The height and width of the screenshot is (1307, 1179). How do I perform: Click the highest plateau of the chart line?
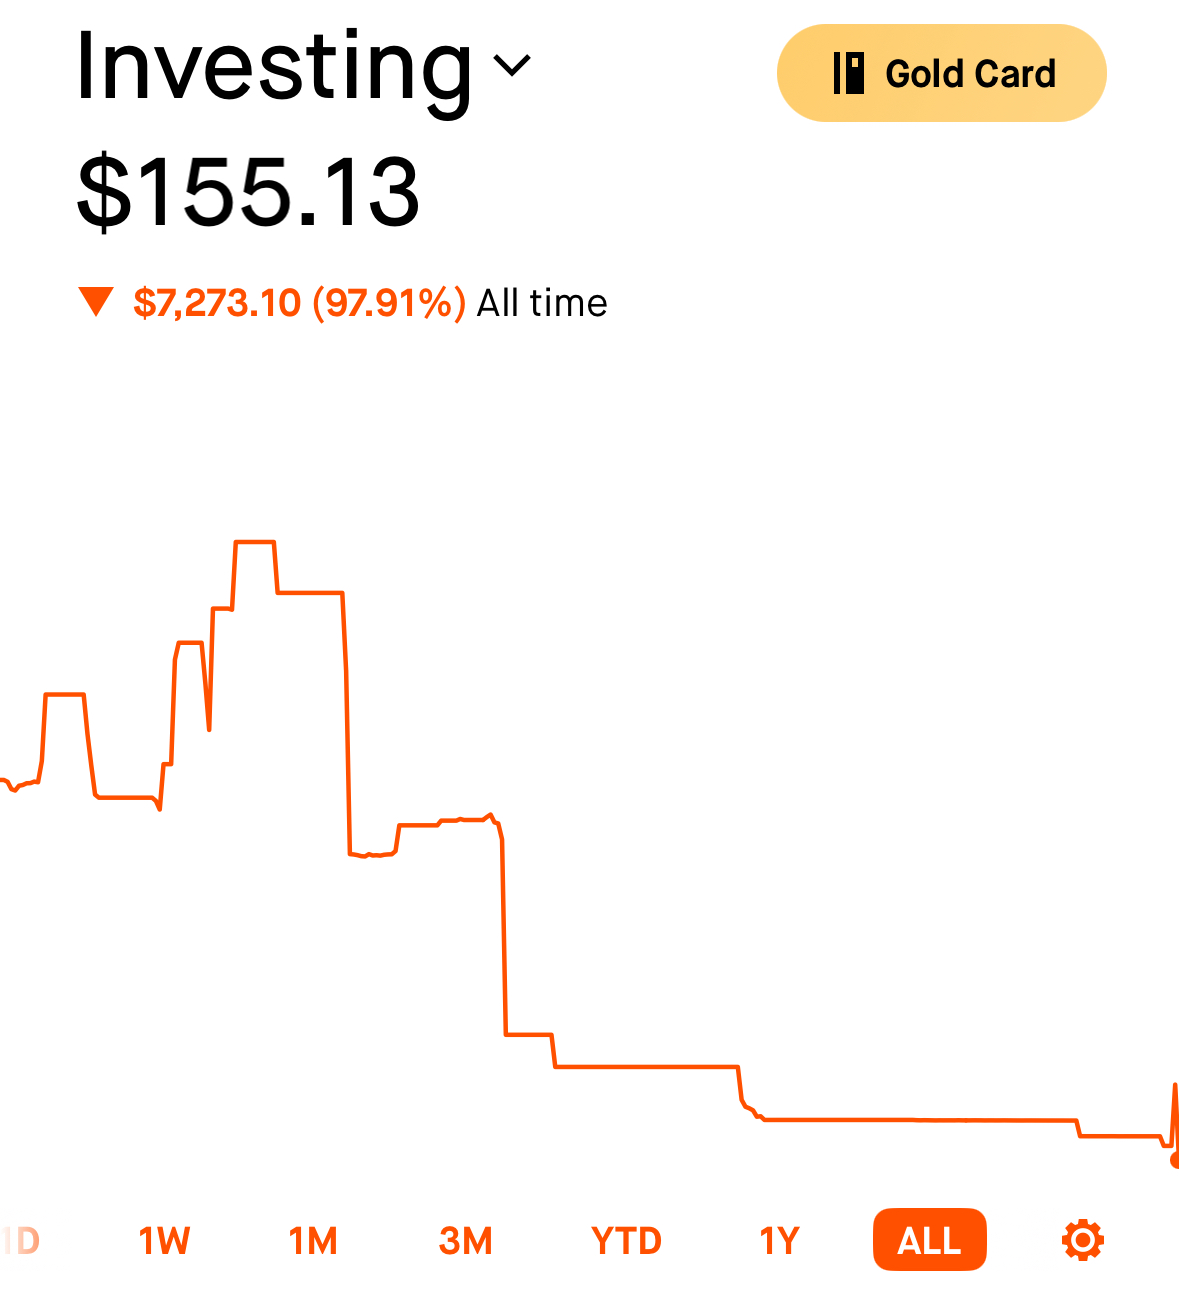click(x=255, y=542)
